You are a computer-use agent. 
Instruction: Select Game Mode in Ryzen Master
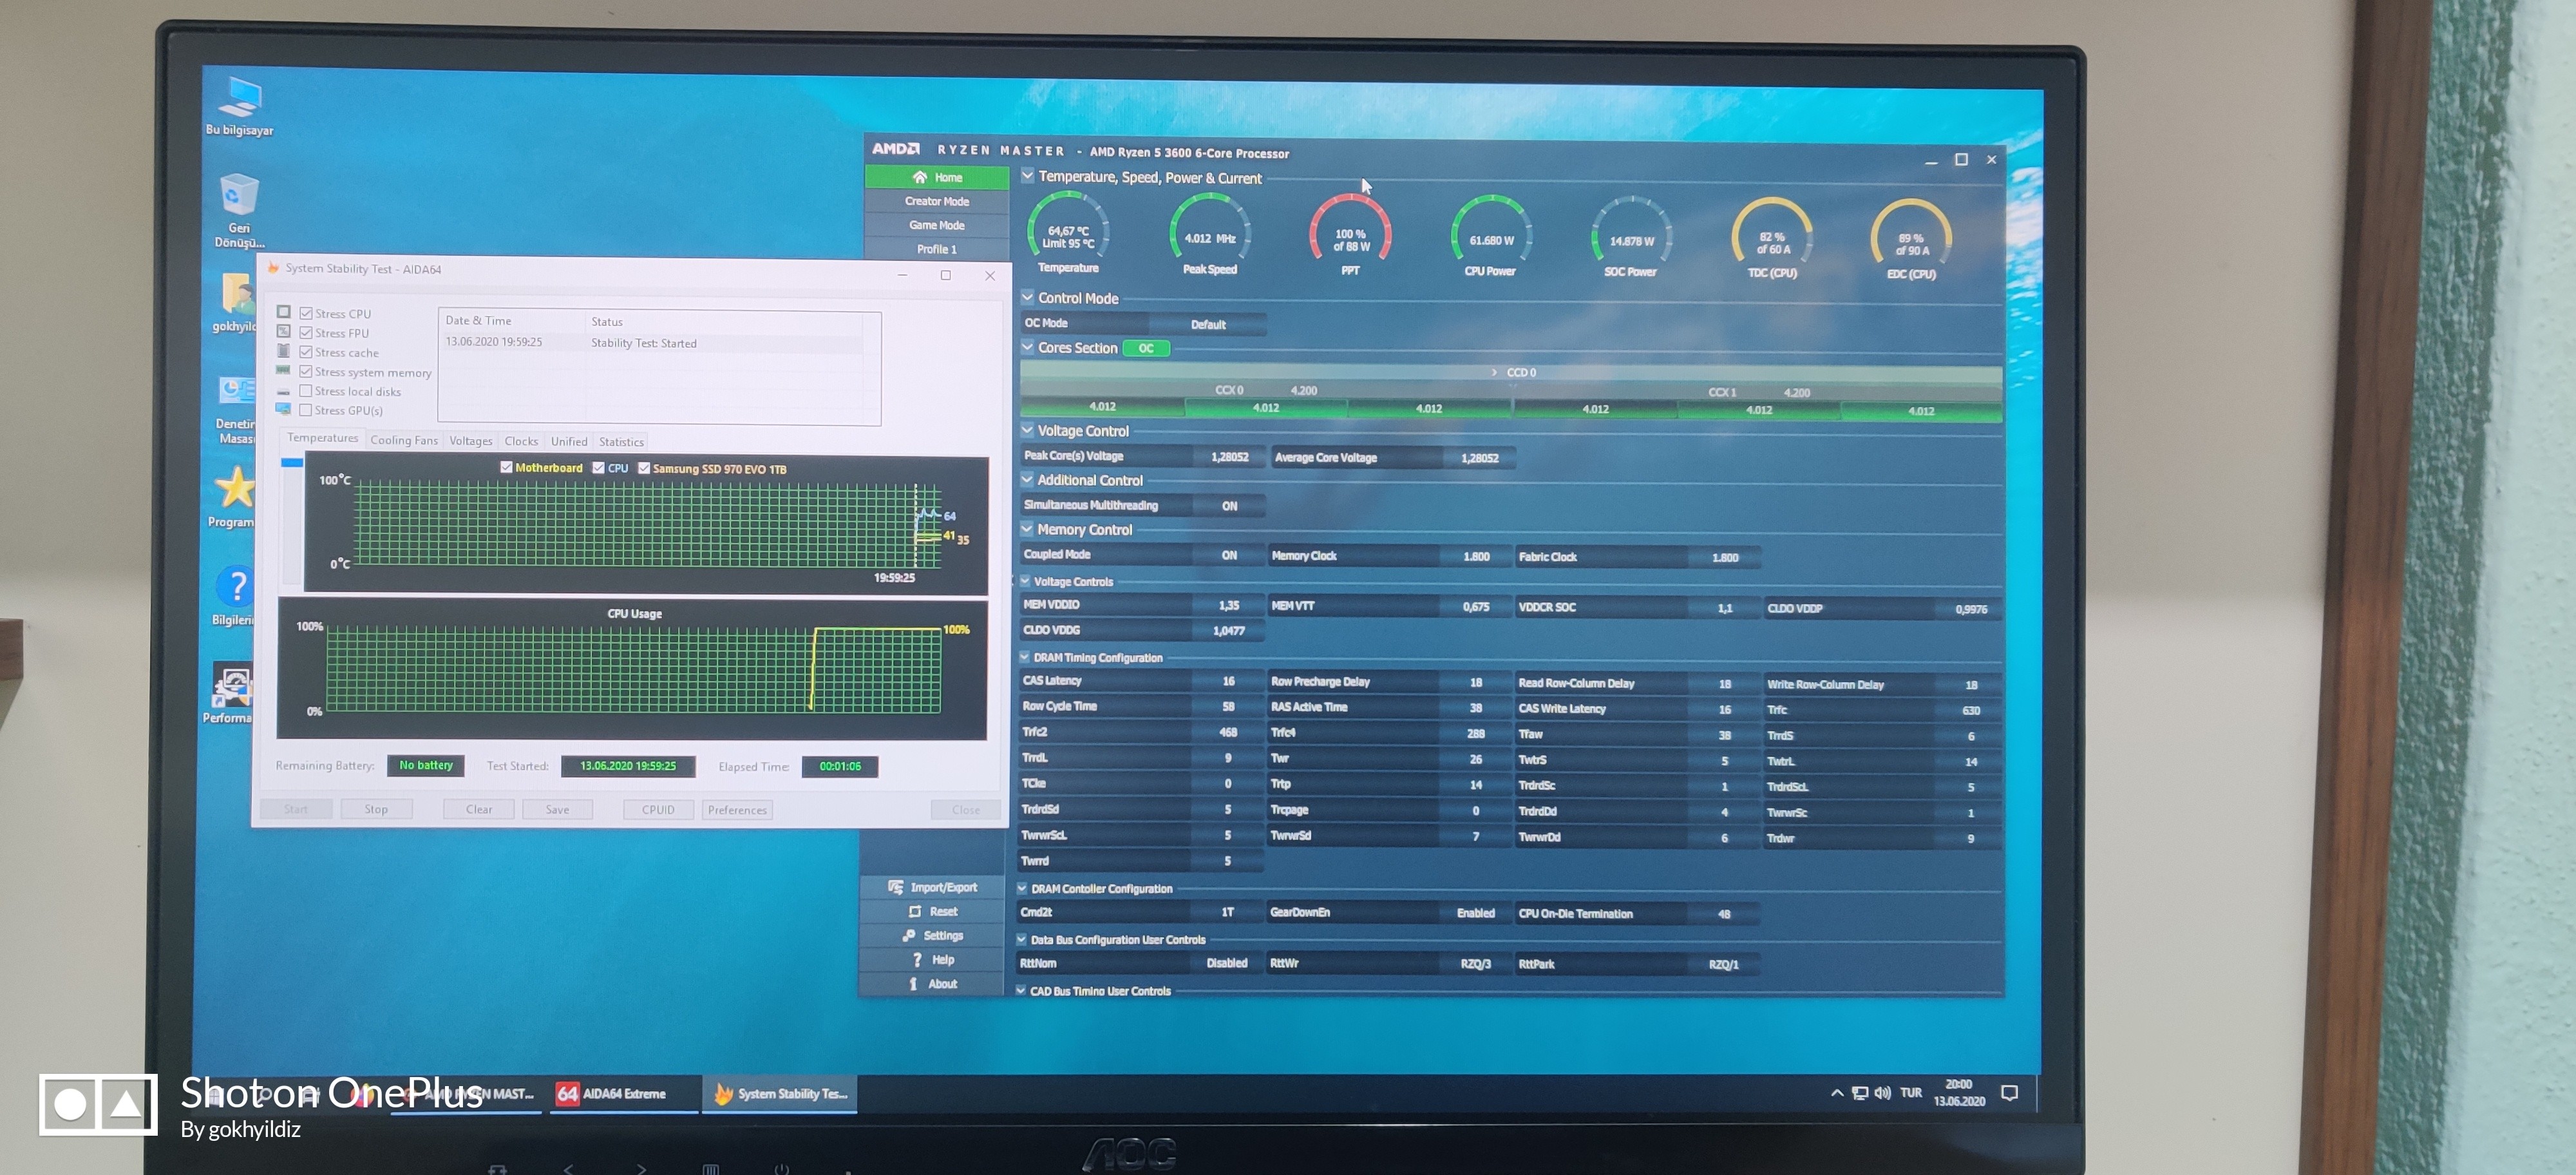tap(936, 225)
